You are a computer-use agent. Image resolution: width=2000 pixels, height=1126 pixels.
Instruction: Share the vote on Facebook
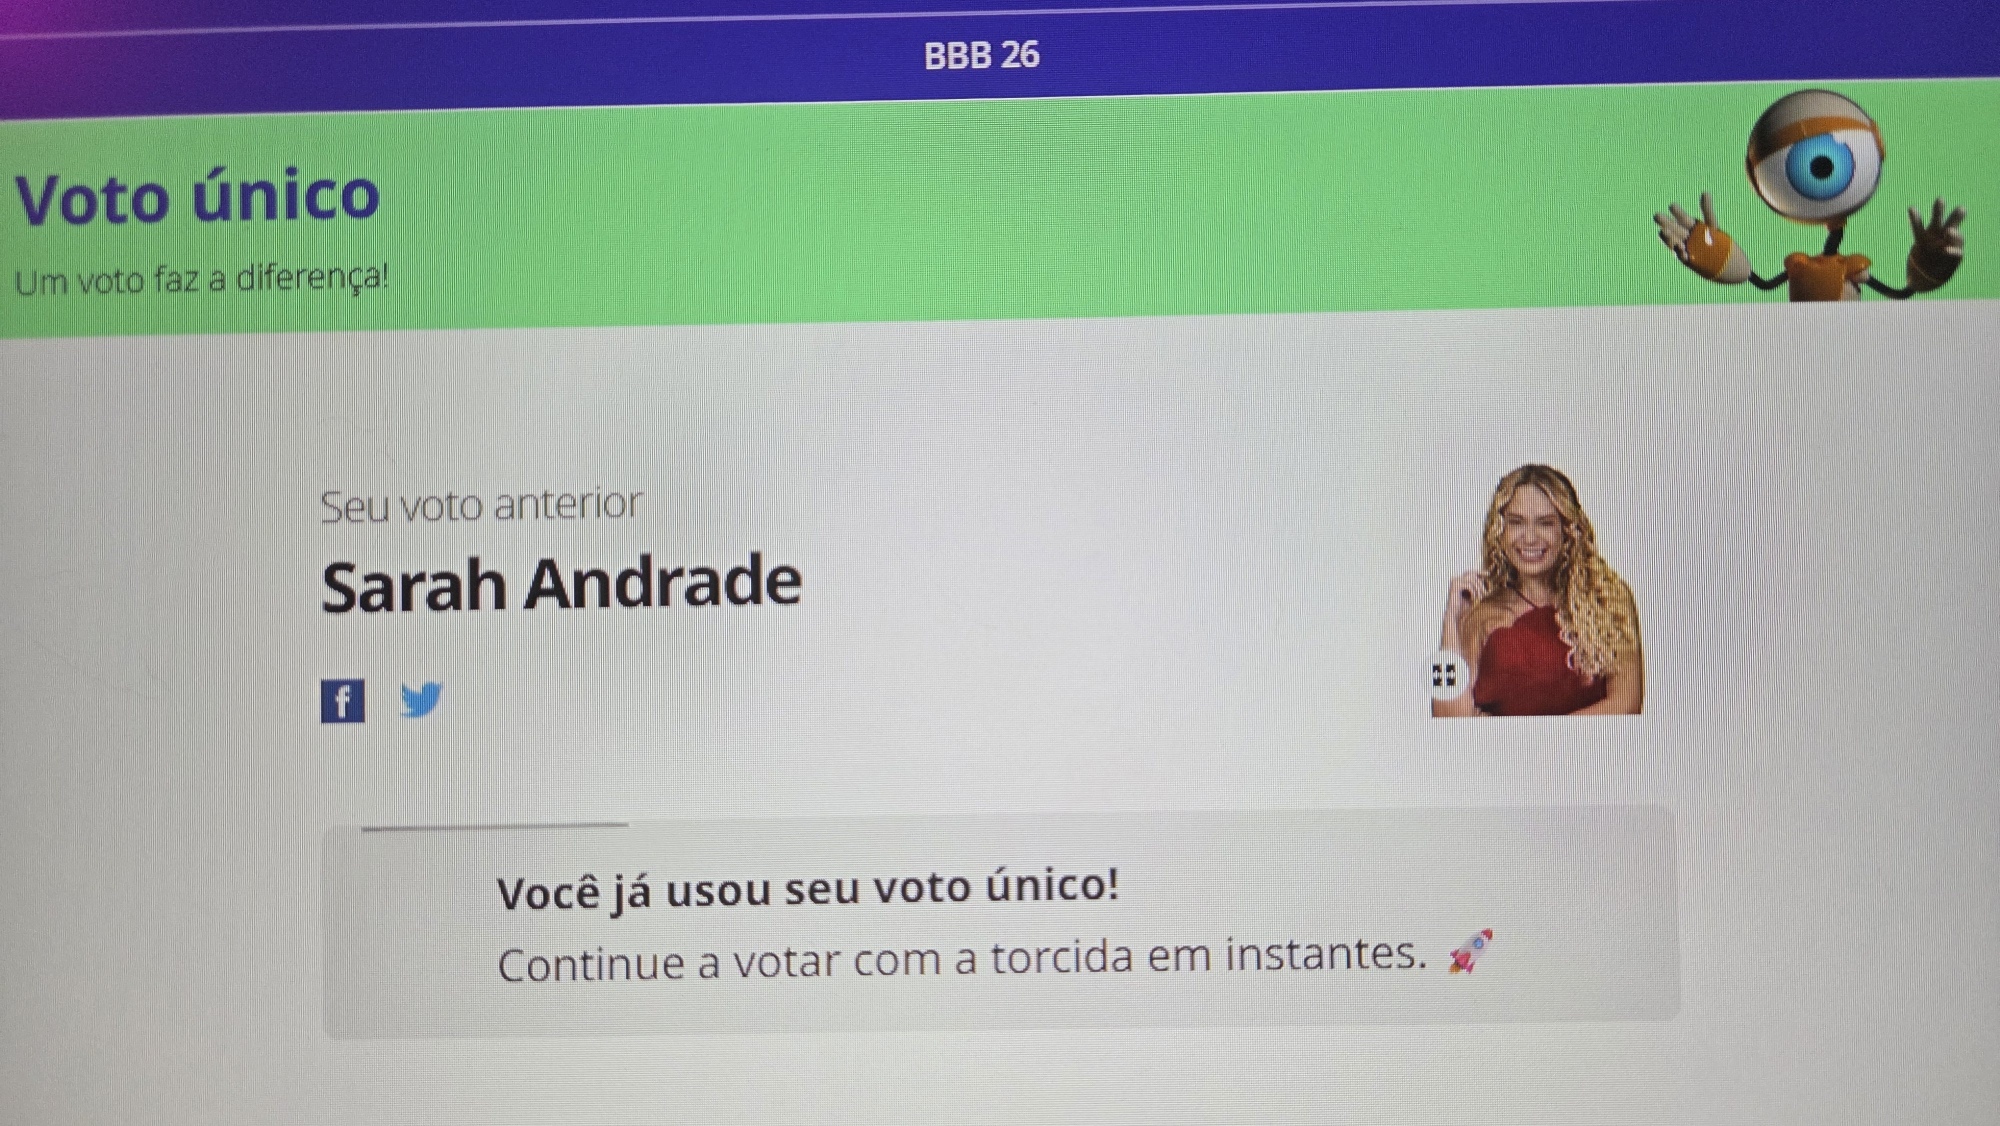(x=342, y=701)
